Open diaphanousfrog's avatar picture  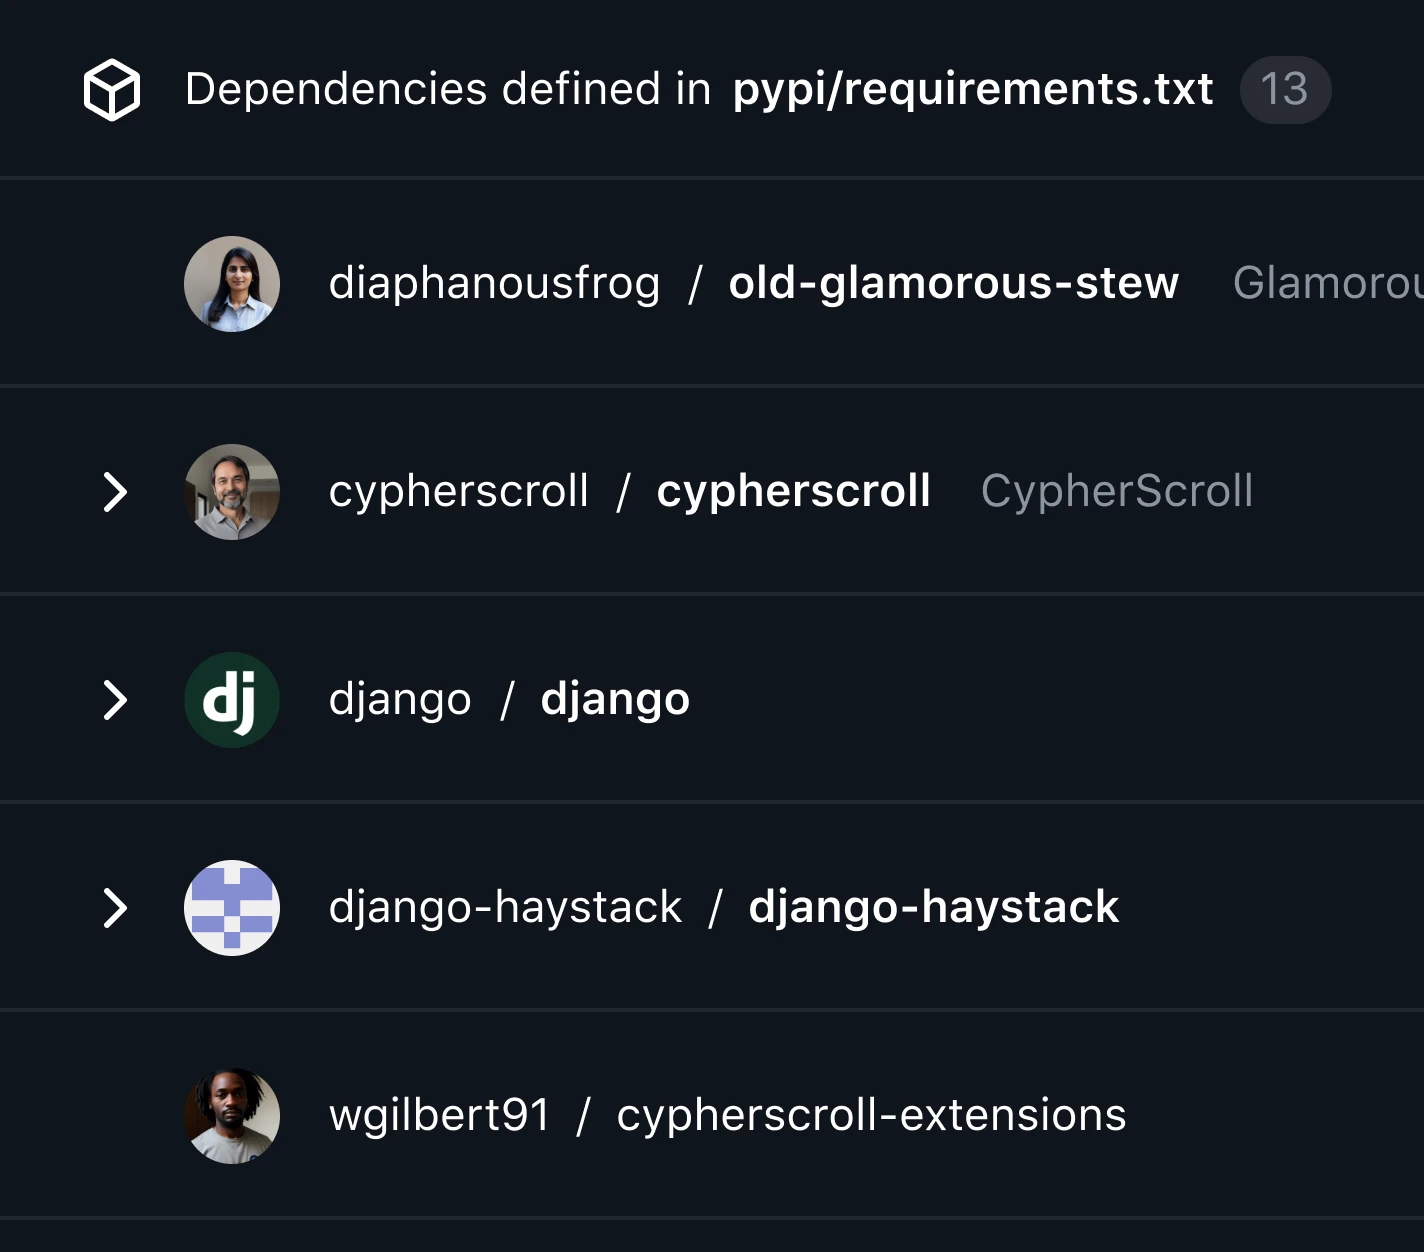coord(231,283)
